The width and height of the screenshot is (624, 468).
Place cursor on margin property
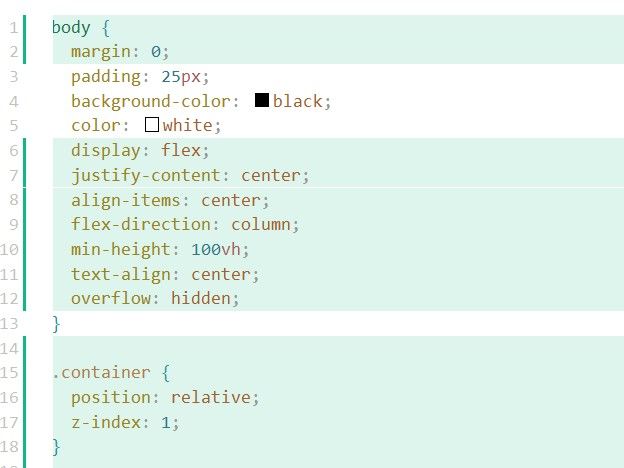point(101,52)
